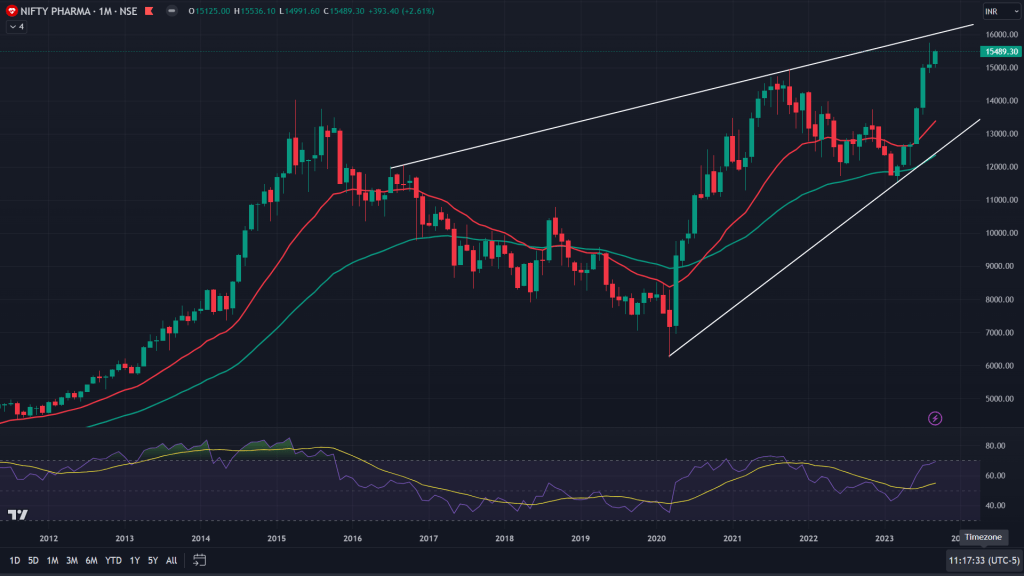Open the Go to date calendar icon
The width and height of the screenshot is (1024, 576).
(200, 560)
